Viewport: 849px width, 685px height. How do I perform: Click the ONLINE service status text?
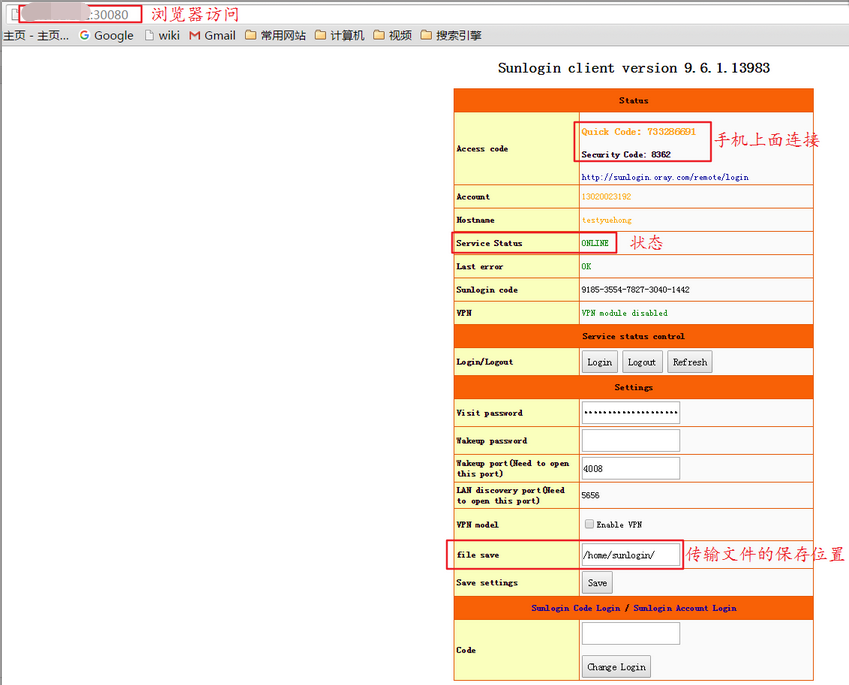(595, 243)
